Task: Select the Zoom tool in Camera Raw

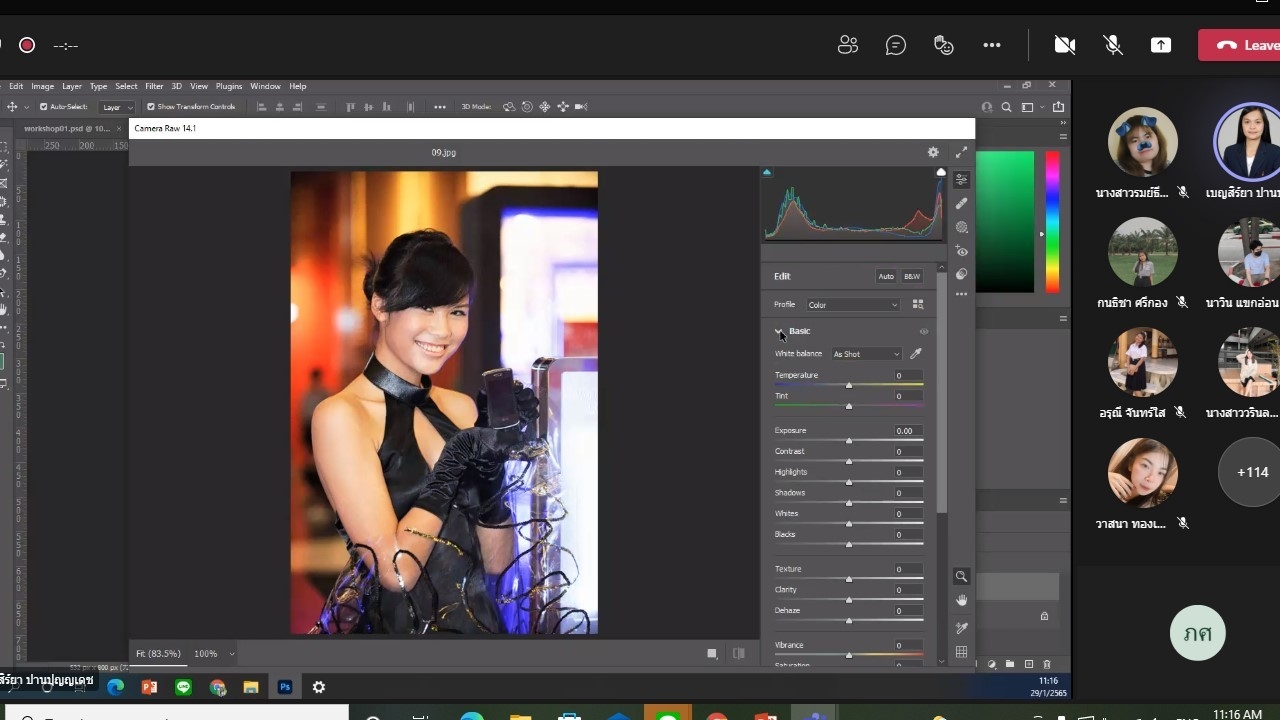Action: (x=961, y=577)
